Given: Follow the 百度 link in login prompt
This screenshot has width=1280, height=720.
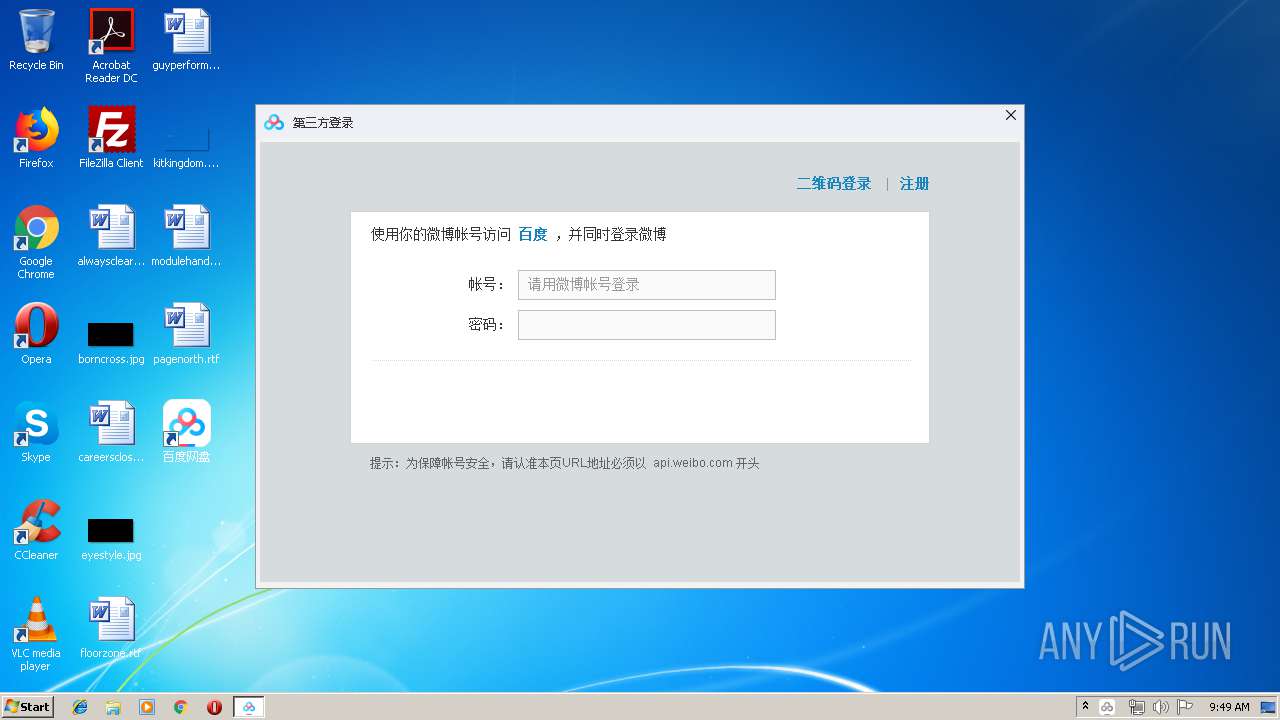Looking at the screenshot, I should (x=533, y=235).
